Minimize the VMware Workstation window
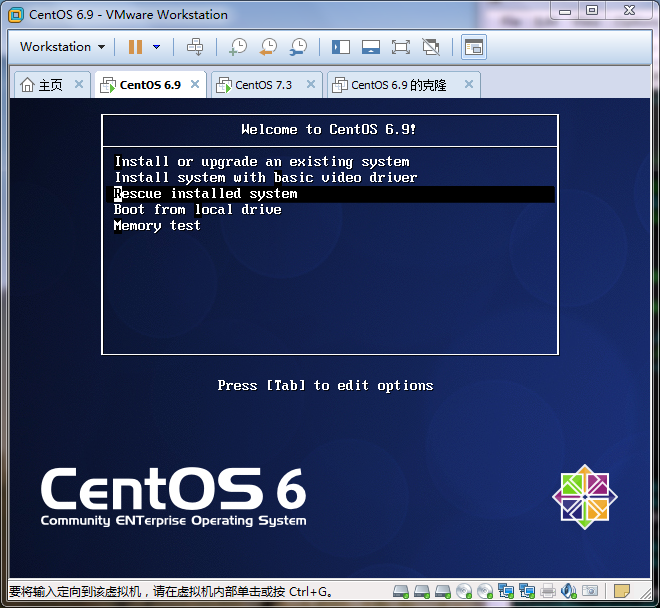The height and width of the screenshot is (608, 660). (565, 11)
